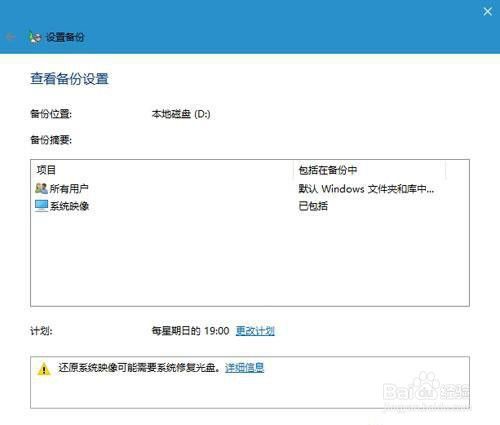Click the 设置备份 wizard icon
Viewport: 500px width, 425px height.
point(35,37)
